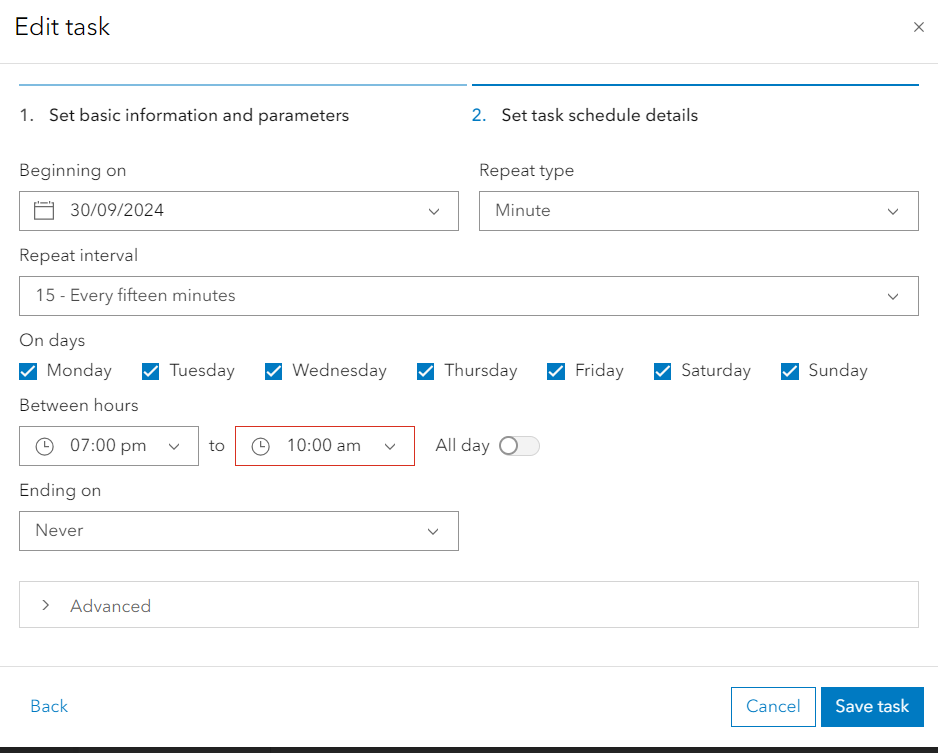Viewport: 938px width, 753px height.
Task: Uncheck the Sunday checkbox
Action: click(790, 371)
